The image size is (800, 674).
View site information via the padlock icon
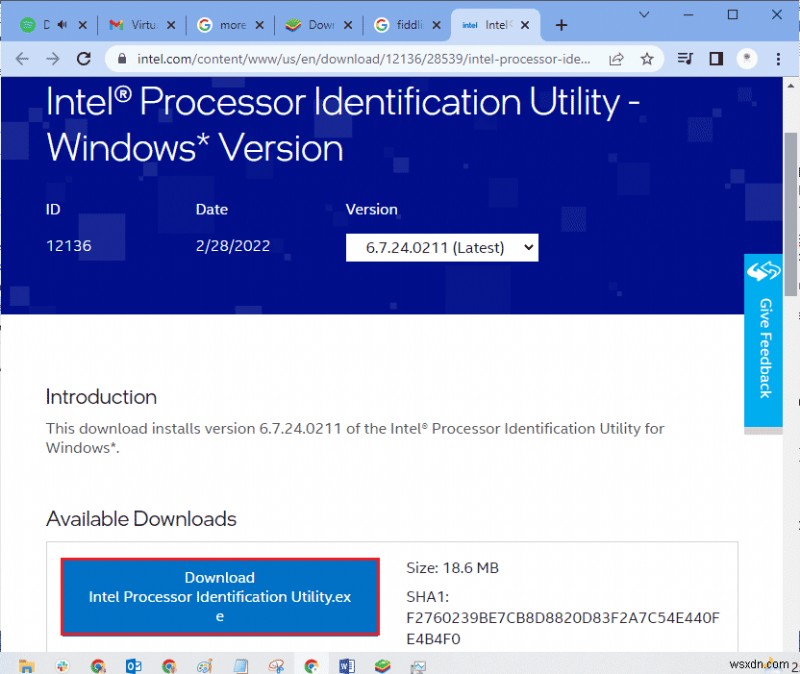121,59
